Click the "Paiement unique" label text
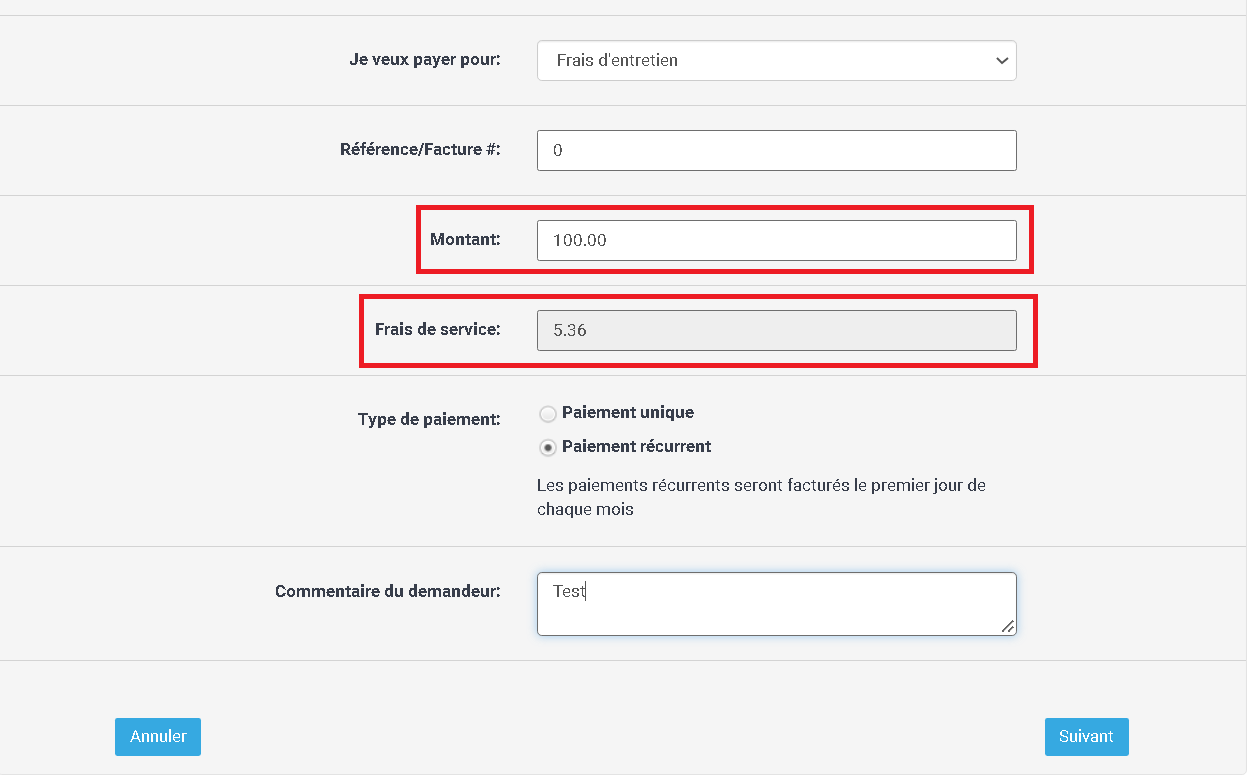Viewport: 1248px width, 775px height. (x=628, y=412)
